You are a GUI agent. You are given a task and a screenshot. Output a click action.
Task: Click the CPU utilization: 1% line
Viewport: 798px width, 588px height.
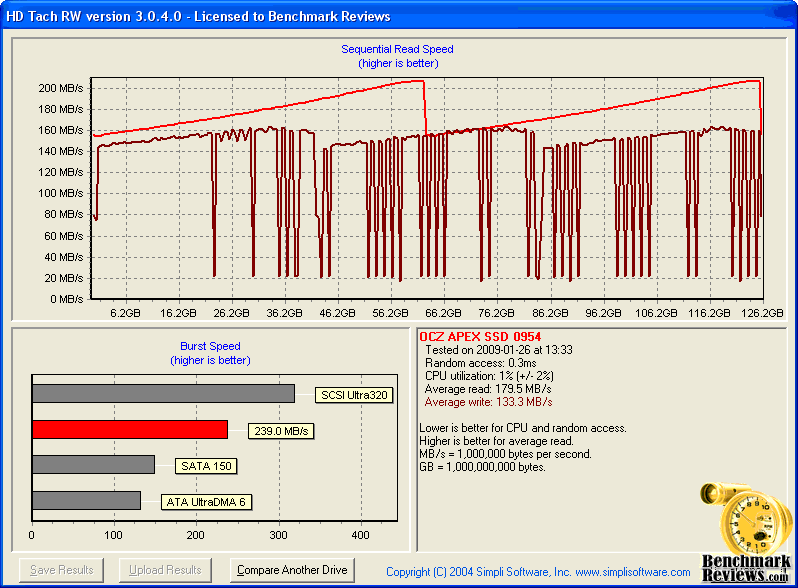pyautogui.click(x=489, y=376)
